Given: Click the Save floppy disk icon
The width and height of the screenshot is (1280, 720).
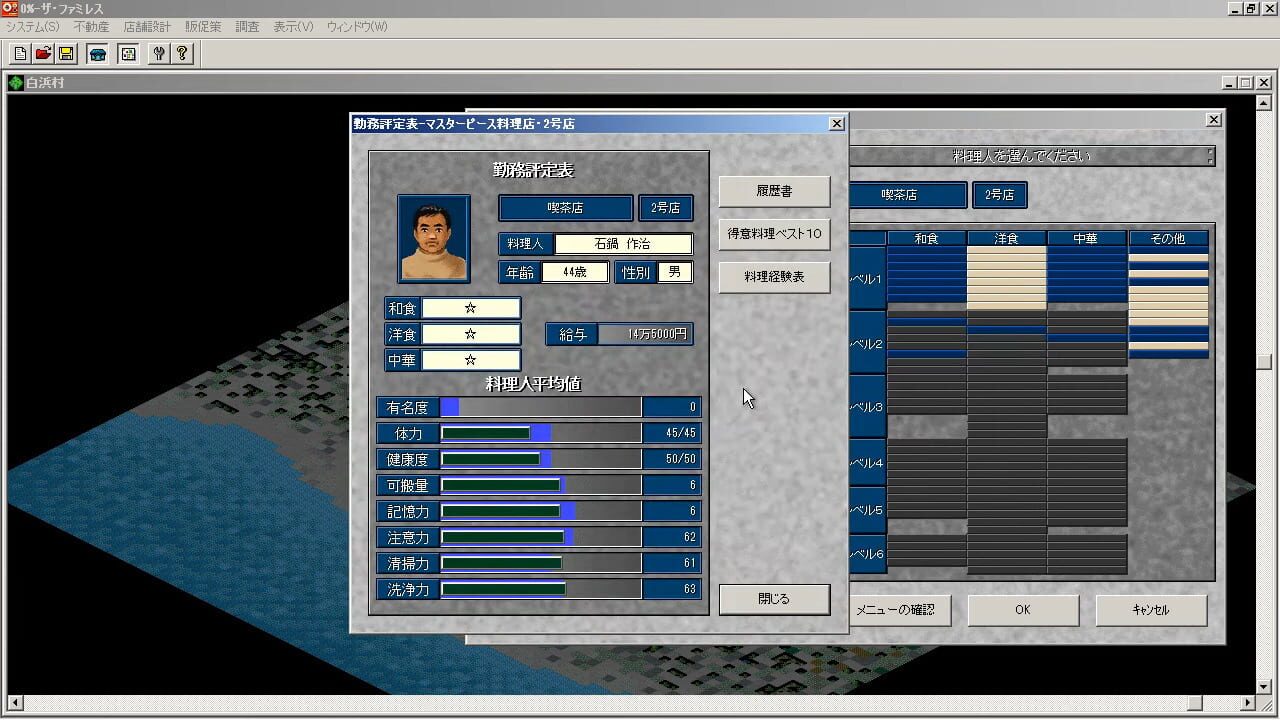Looking at the screenshot, I should click(x=66, y=54).
